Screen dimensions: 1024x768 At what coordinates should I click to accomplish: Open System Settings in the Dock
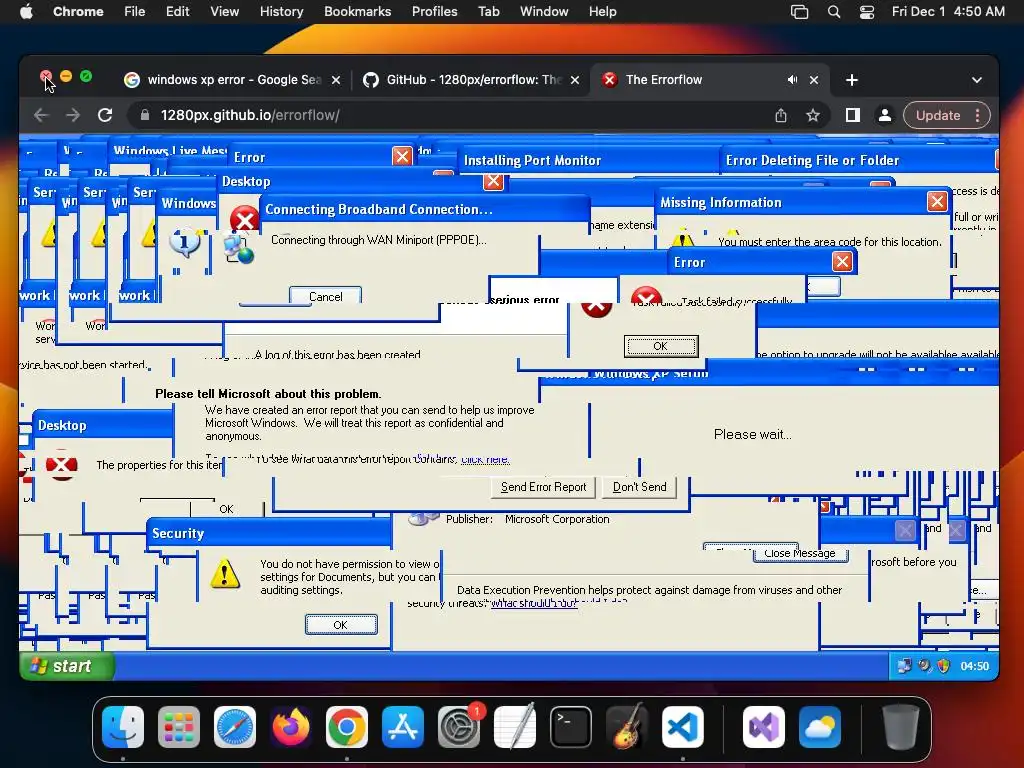coord(459,727)
